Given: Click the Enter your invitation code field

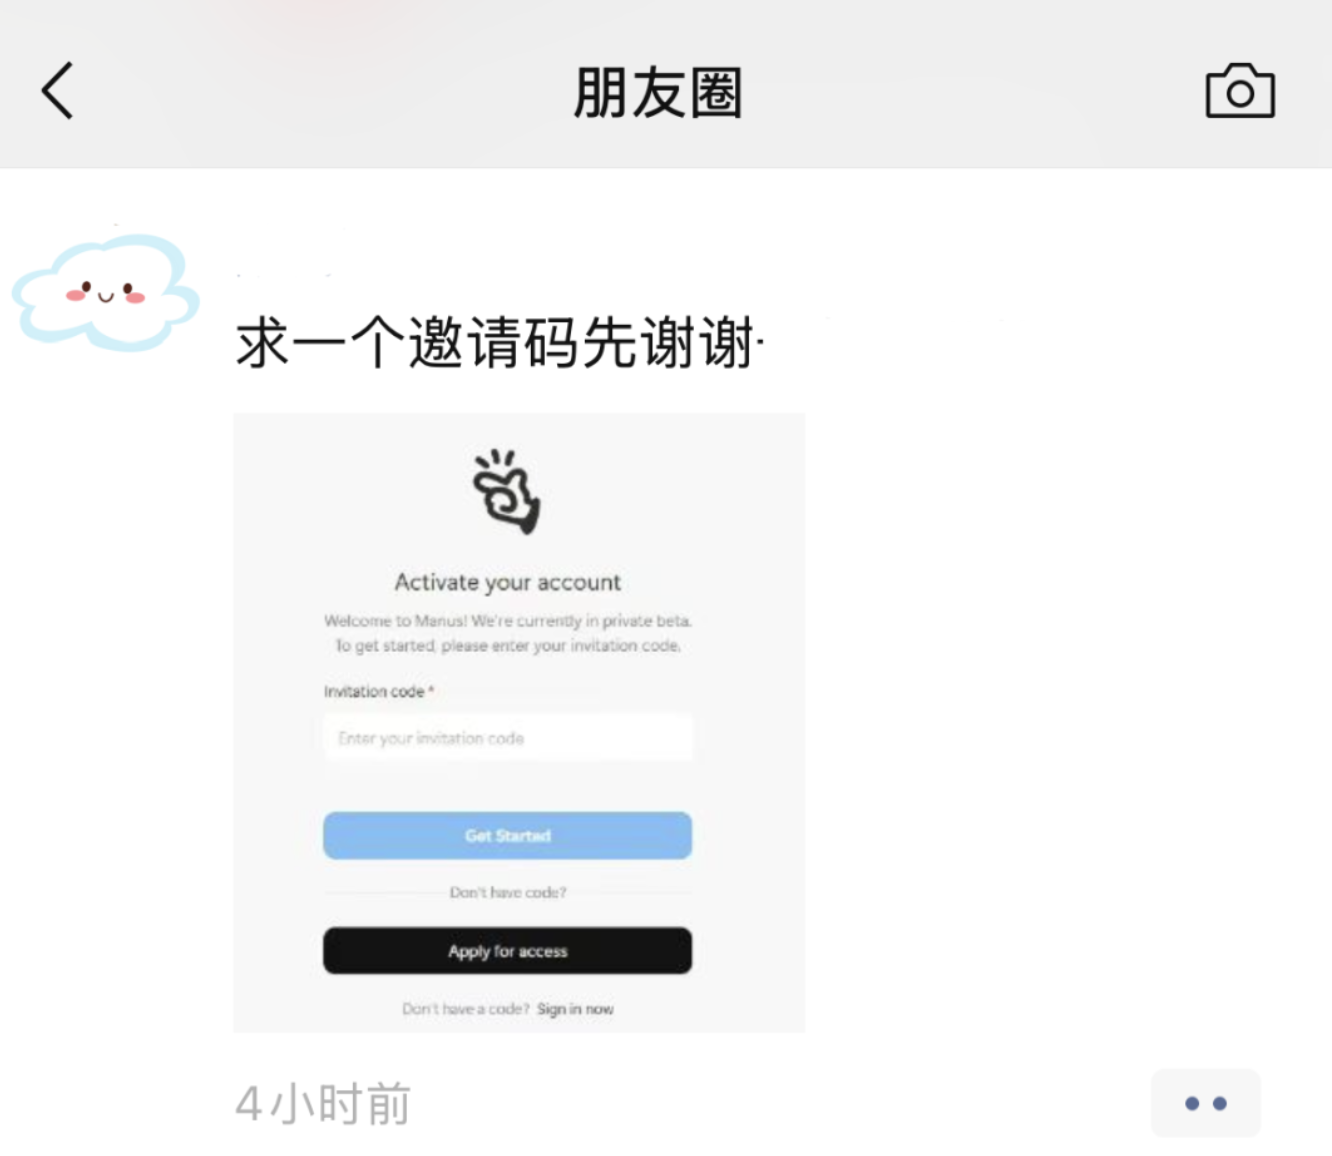Looking at the screenshot, I should click(x=507, y=738).
